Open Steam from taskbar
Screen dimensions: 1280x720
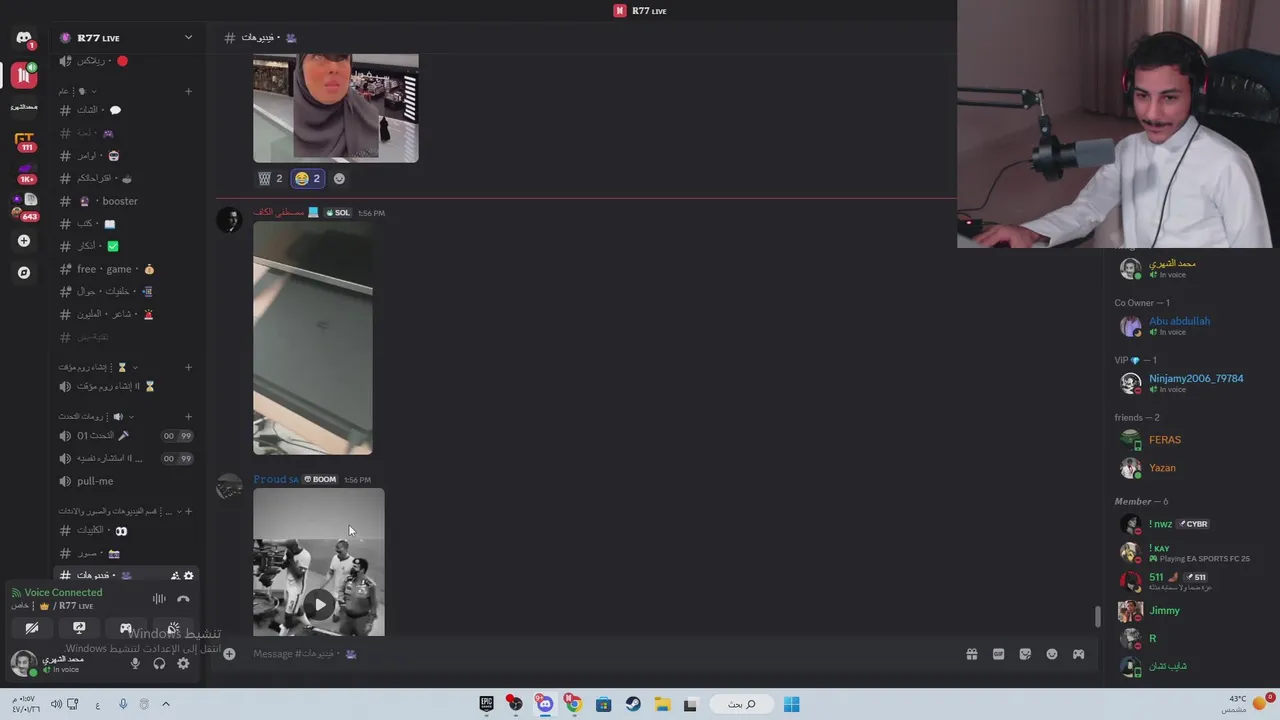click(633, 704)
